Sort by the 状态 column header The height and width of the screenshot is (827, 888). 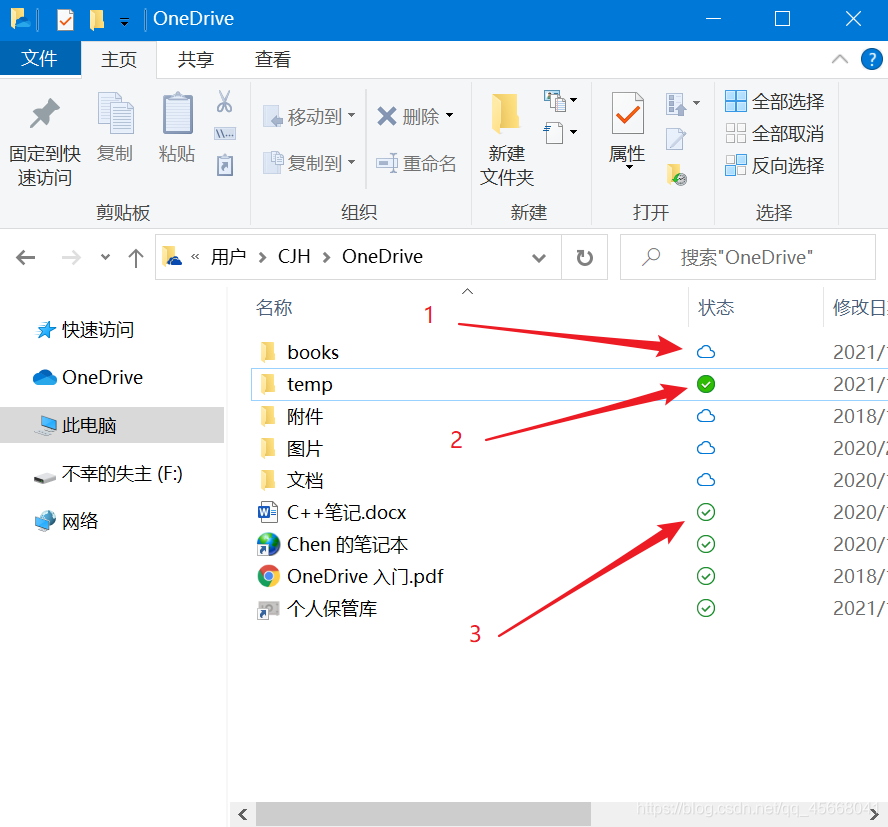tap(716, 308)
